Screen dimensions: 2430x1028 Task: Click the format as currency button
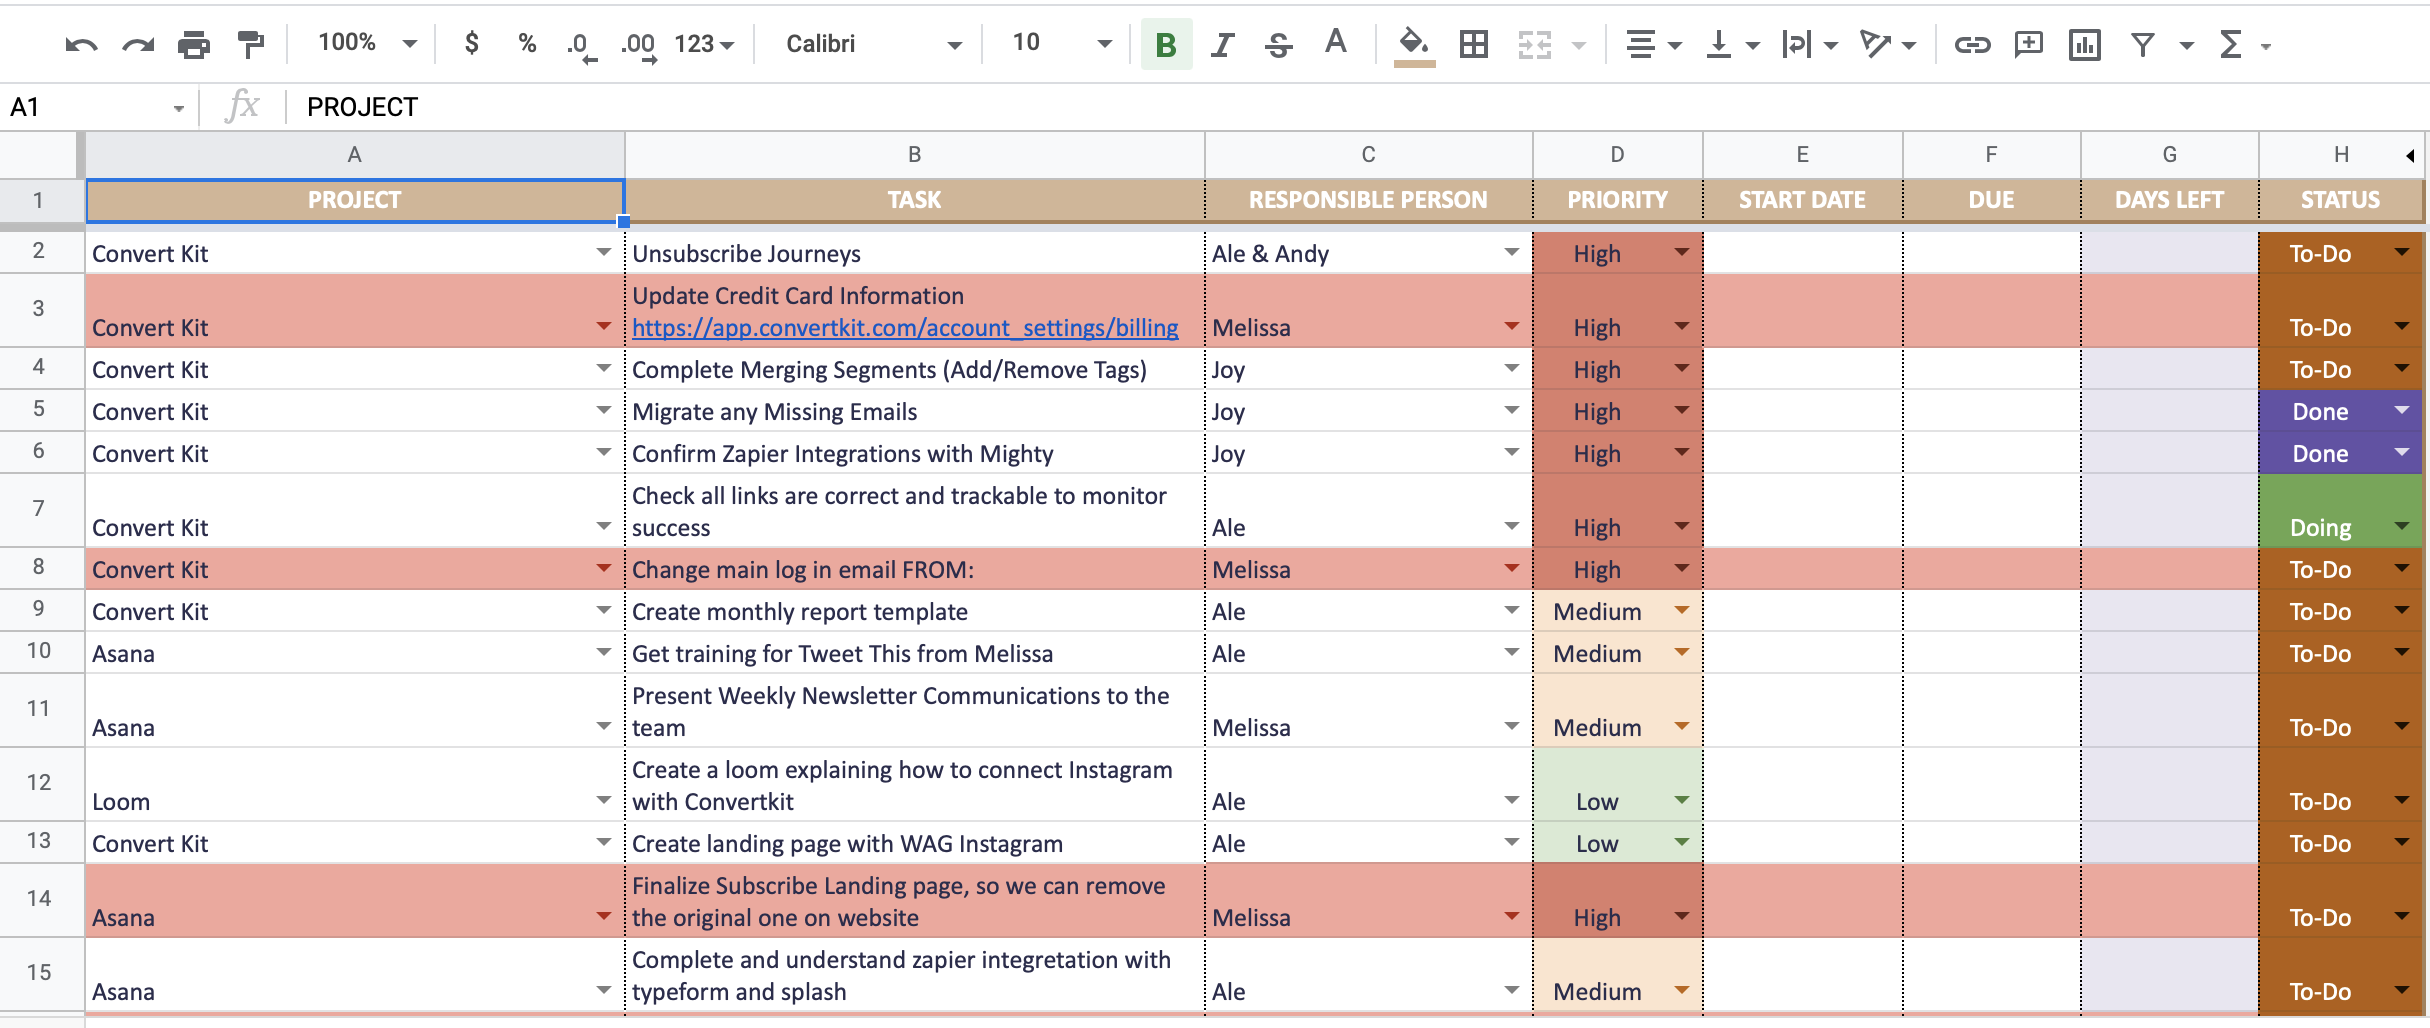pos(472,43)
